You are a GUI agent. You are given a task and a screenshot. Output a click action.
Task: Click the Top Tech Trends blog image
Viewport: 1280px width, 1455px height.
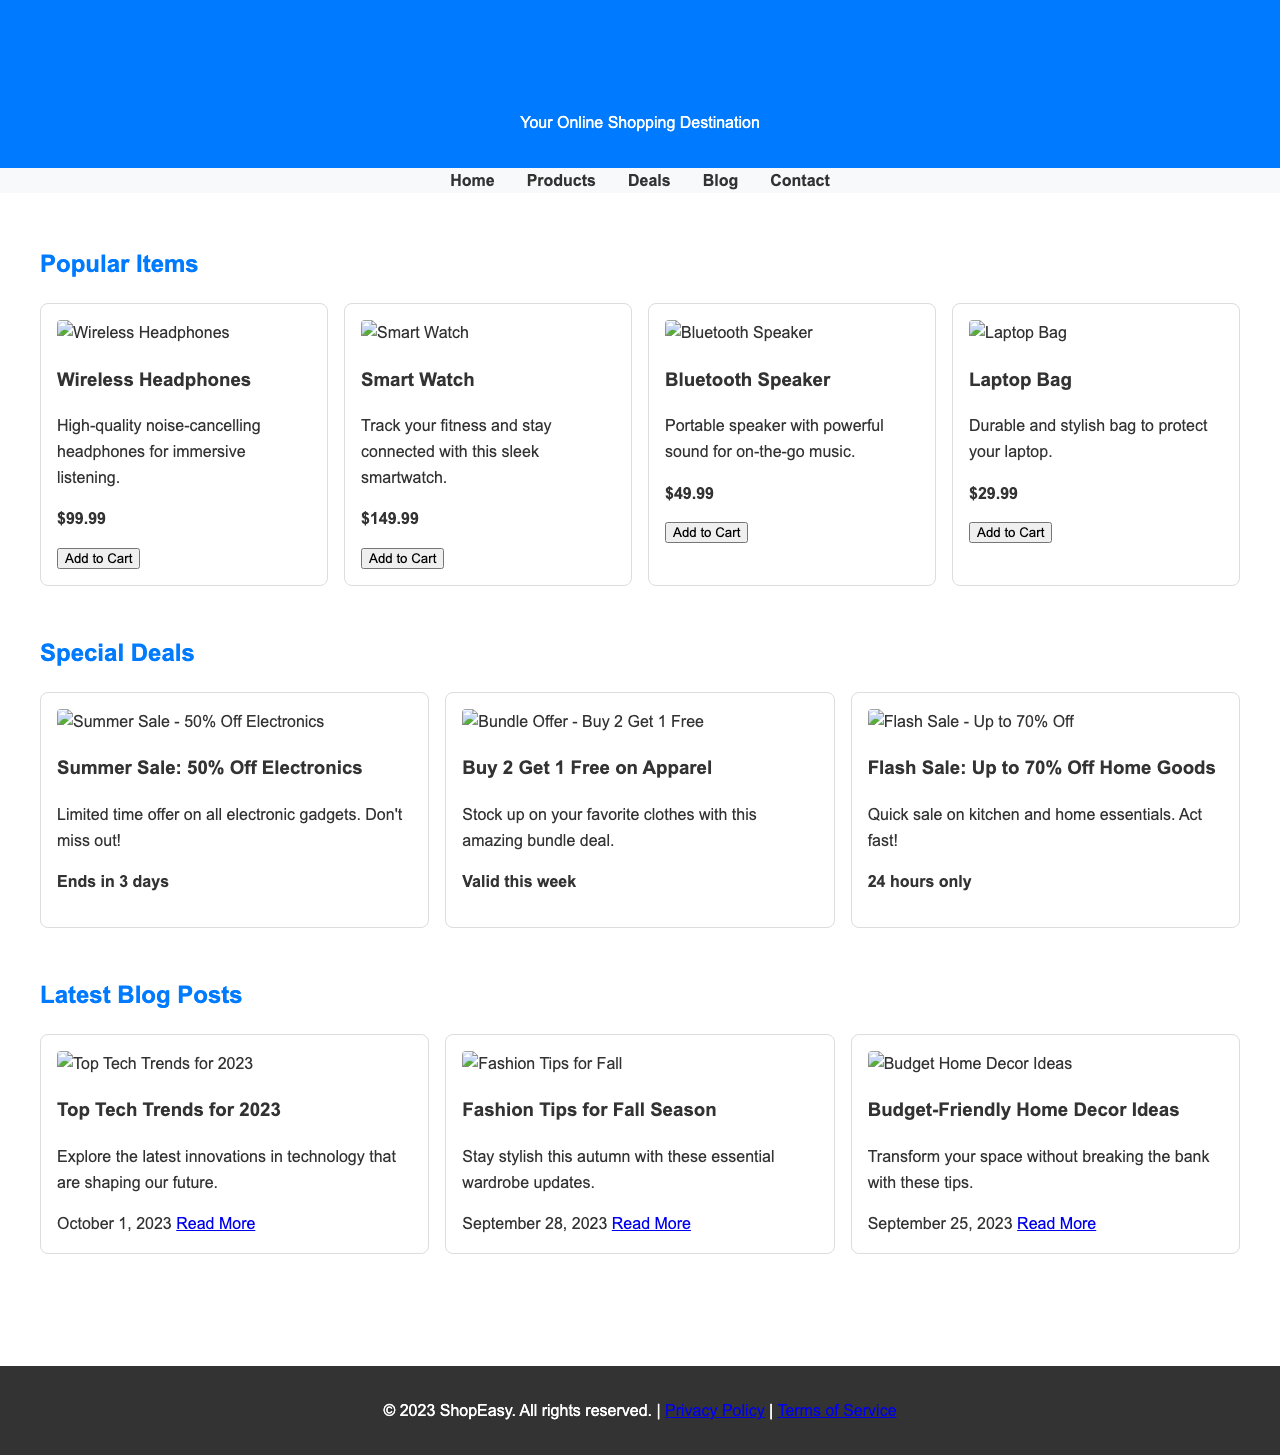click(154, 1063)
